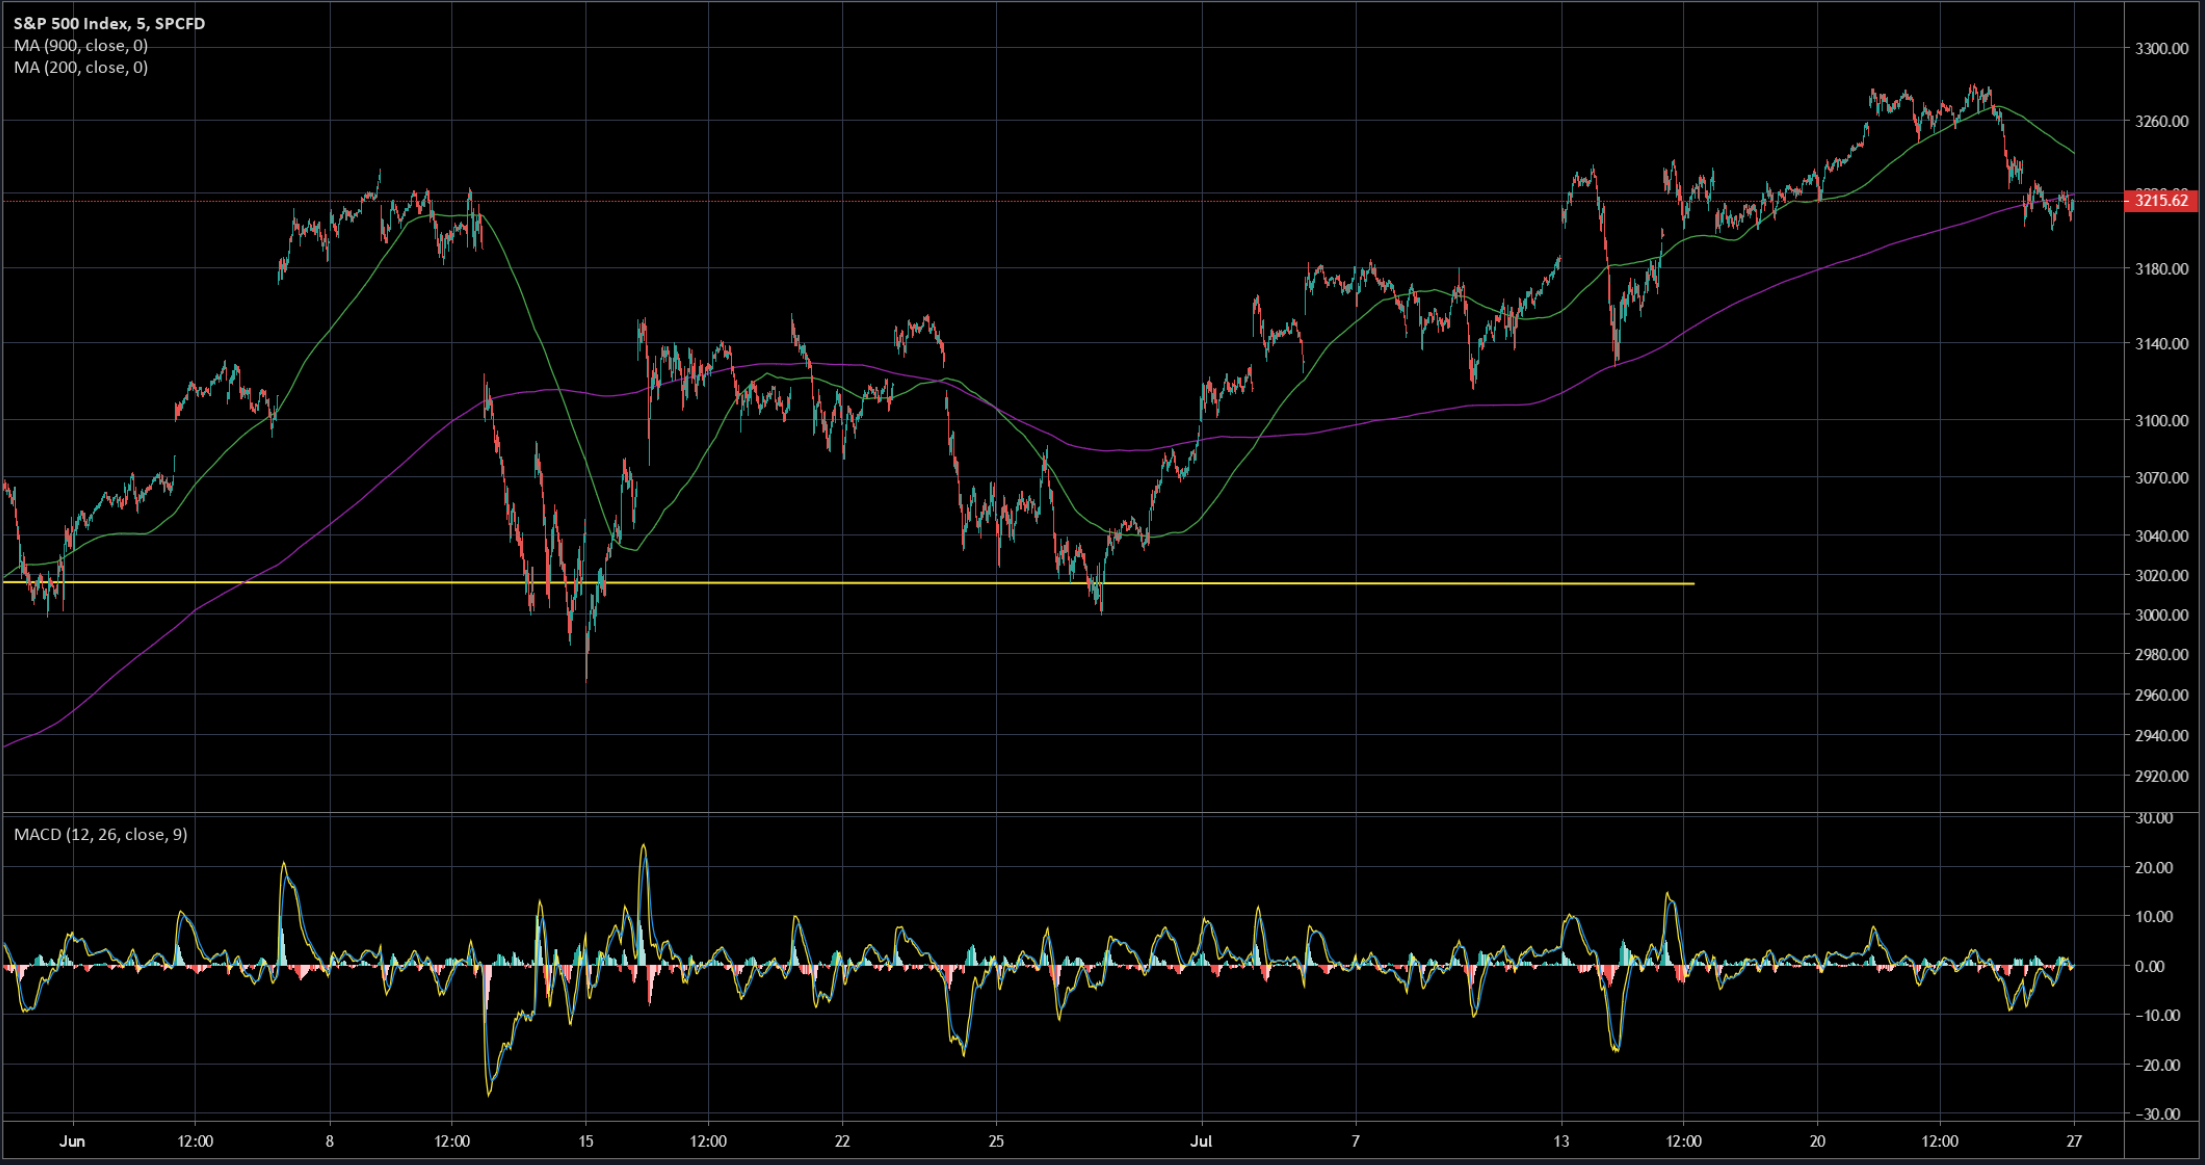Select the yellow horizontal support line

848,583
